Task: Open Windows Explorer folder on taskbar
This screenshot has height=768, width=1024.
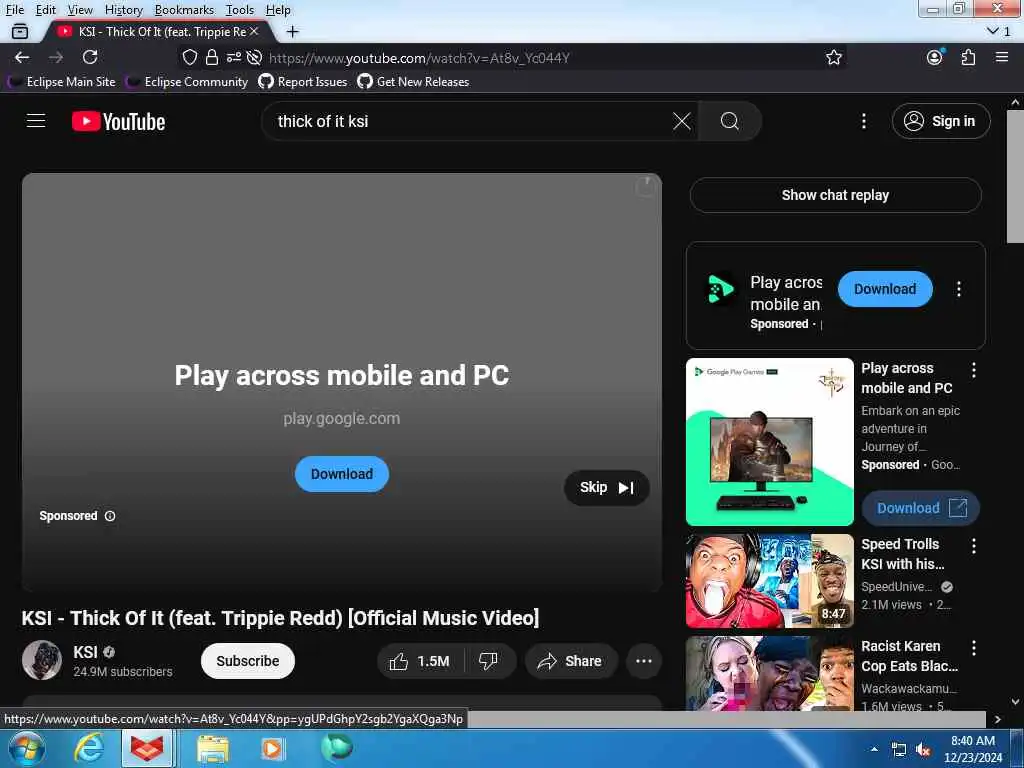Action: tap(212, 749)
